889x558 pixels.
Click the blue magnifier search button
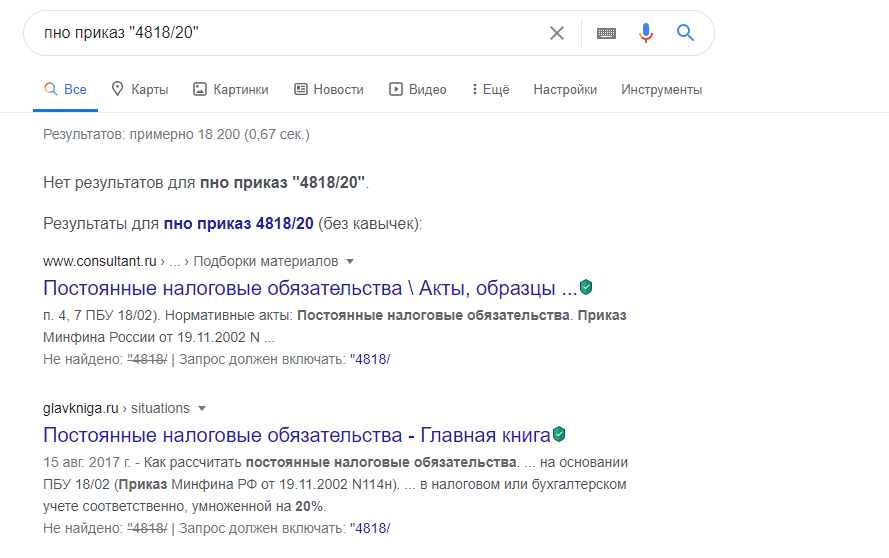click(685, 33)
